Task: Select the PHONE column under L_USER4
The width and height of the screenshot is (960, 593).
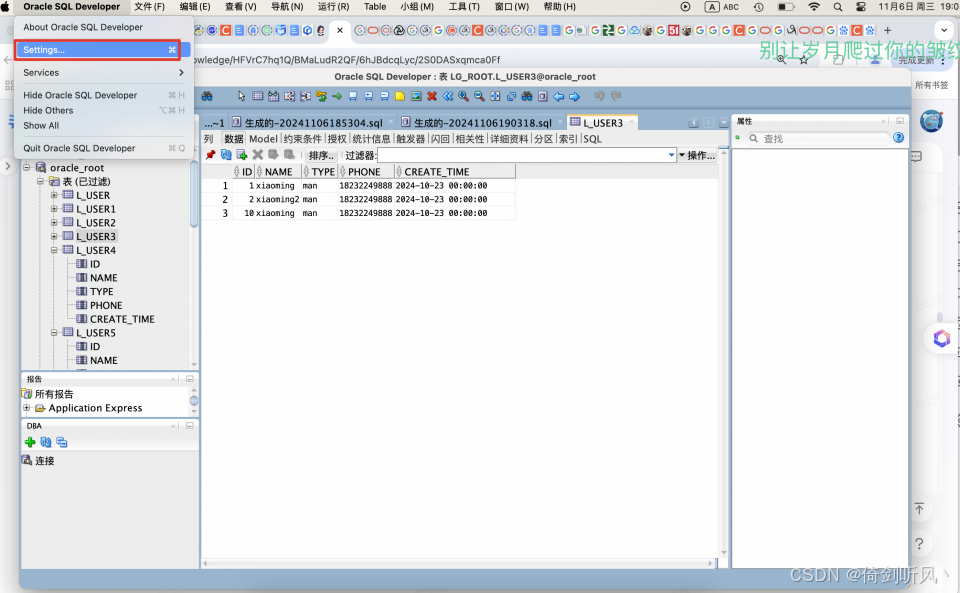Action: pos(106,305)
